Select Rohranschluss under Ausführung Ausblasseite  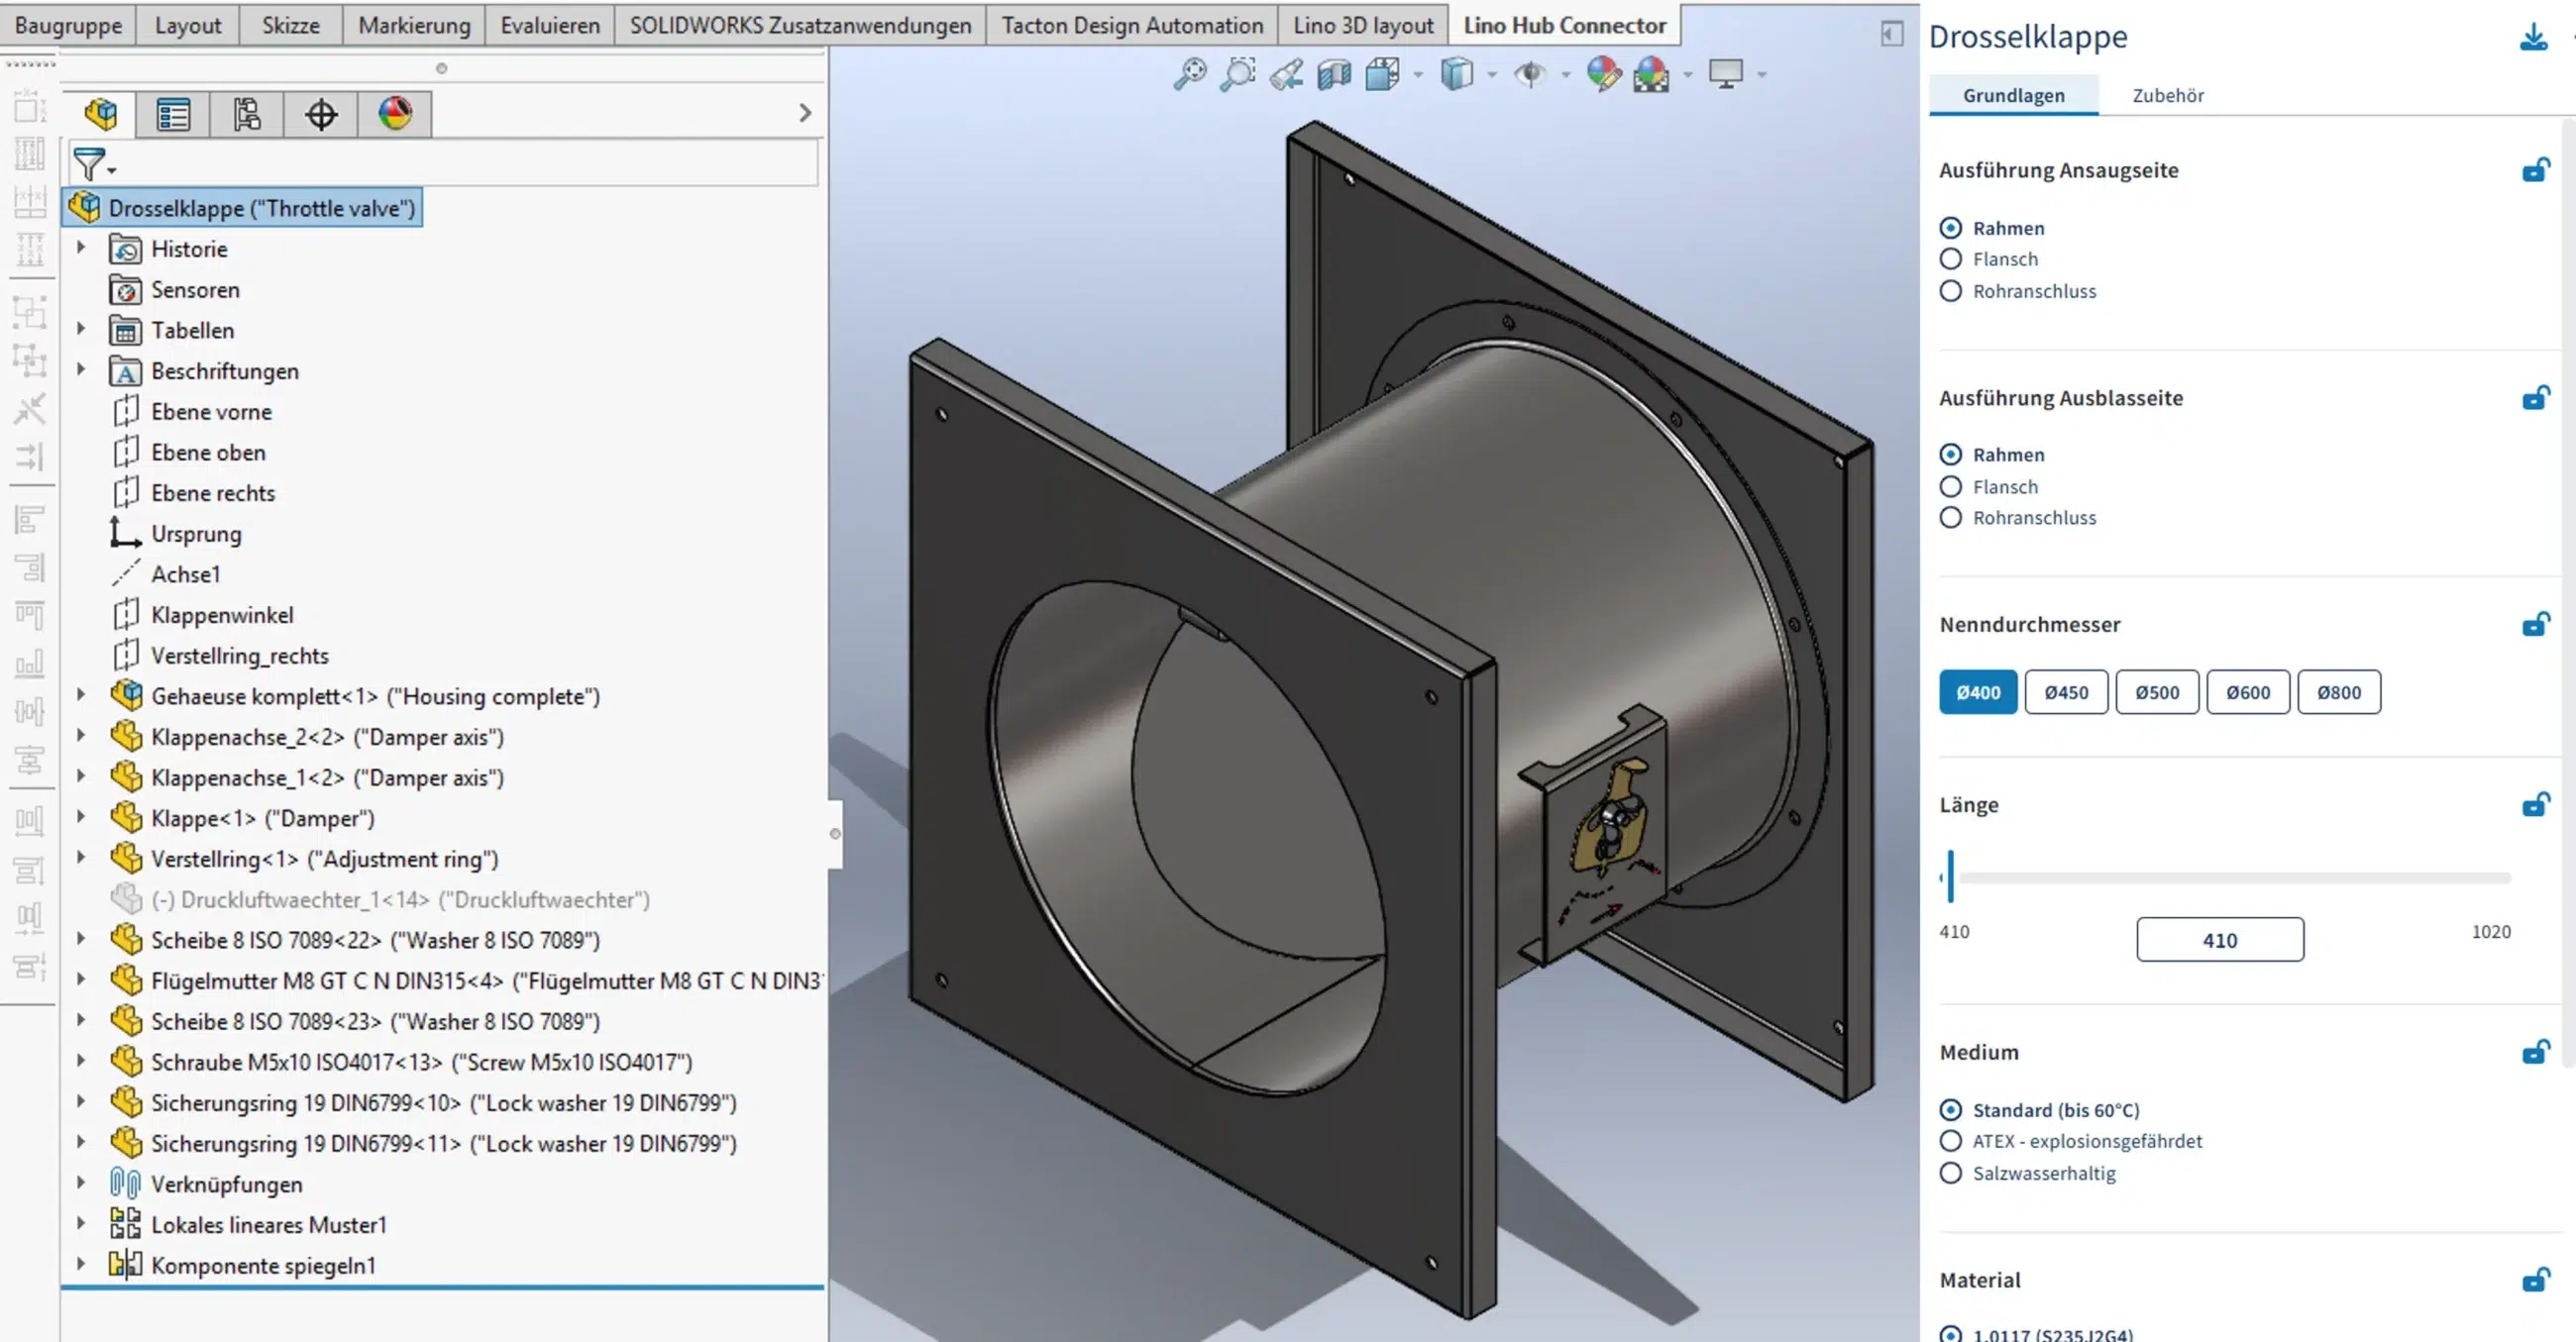(x=2017, y=518)
